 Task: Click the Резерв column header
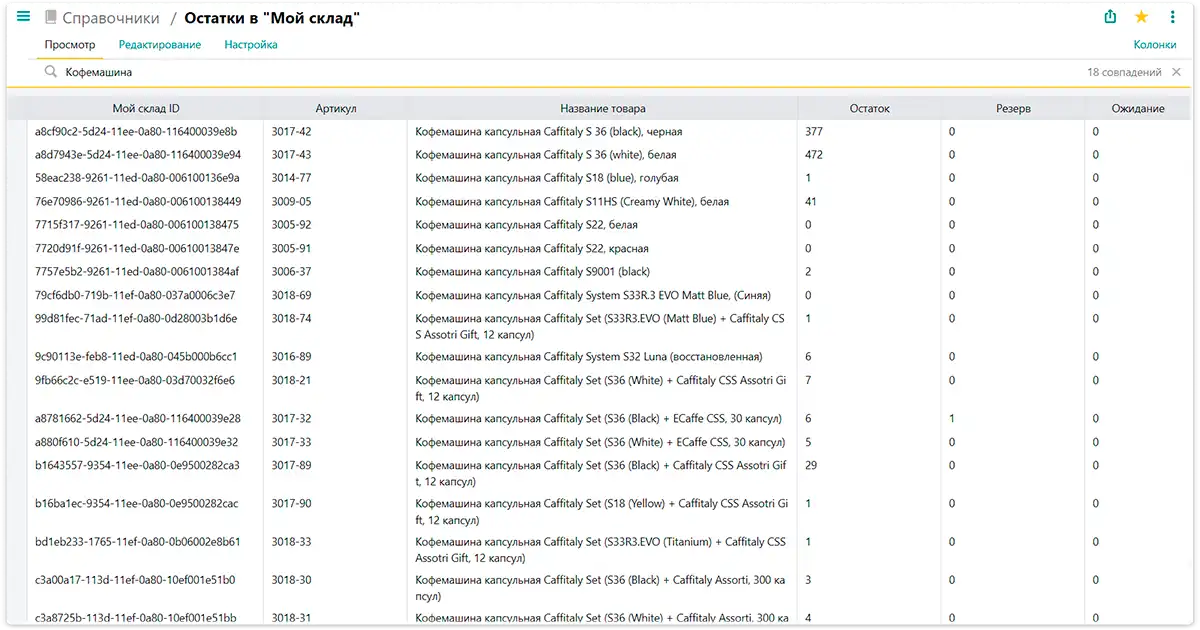1013,108
